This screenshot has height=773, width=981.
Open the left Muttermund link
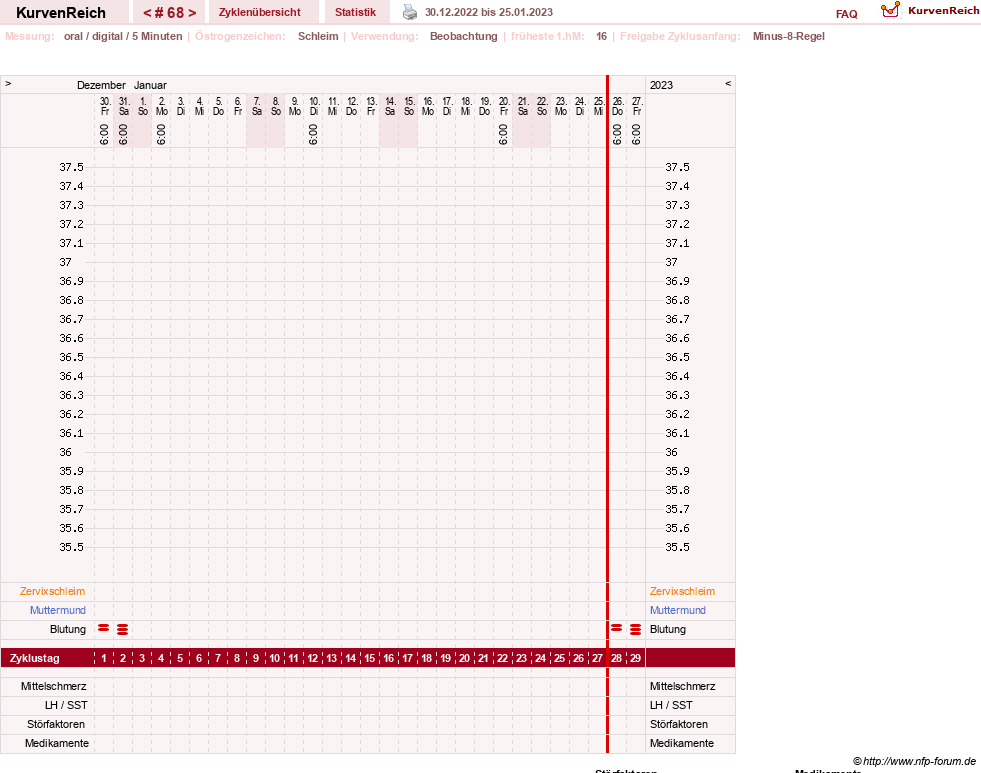point(58,610)
